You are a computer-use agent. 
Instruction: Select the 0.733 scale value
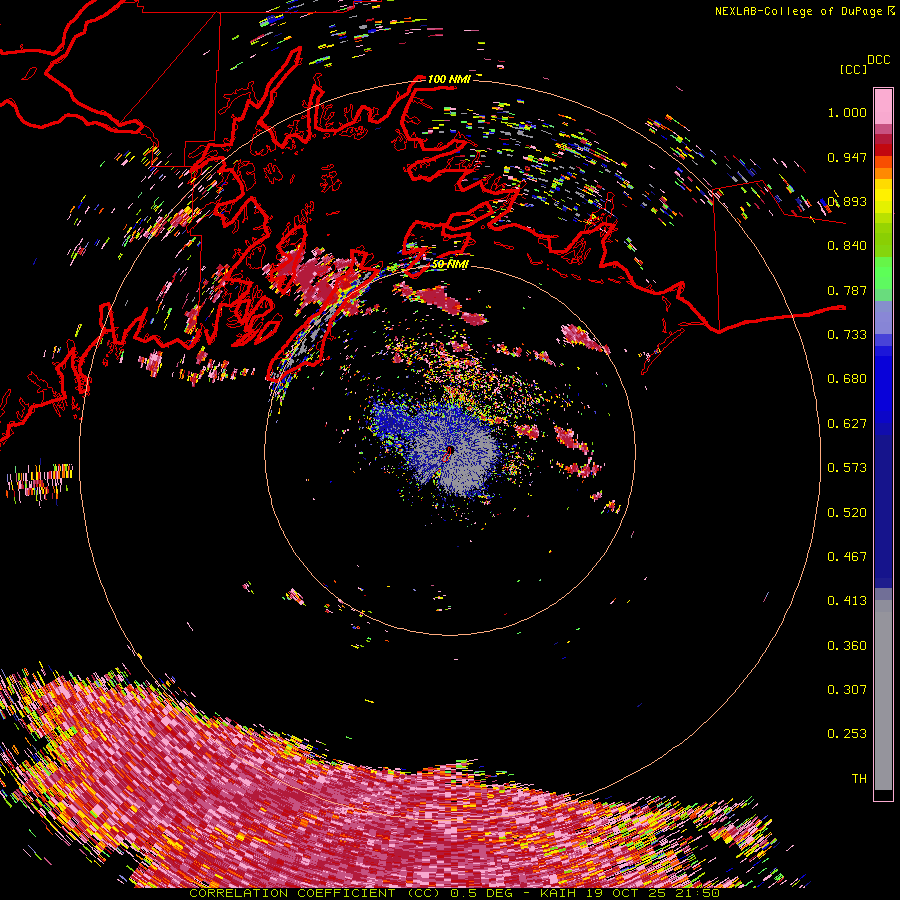847,335
